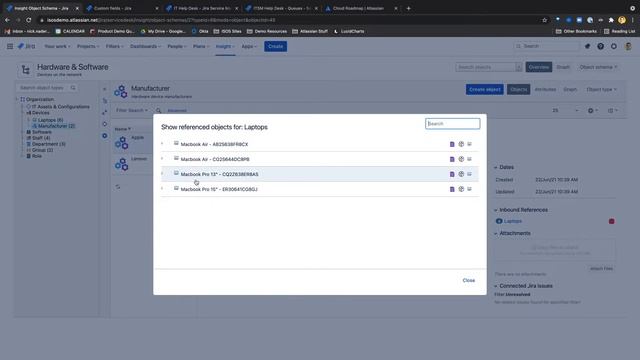640x360 pixels.
Task: Click Advanced search link
Action: 177,111
